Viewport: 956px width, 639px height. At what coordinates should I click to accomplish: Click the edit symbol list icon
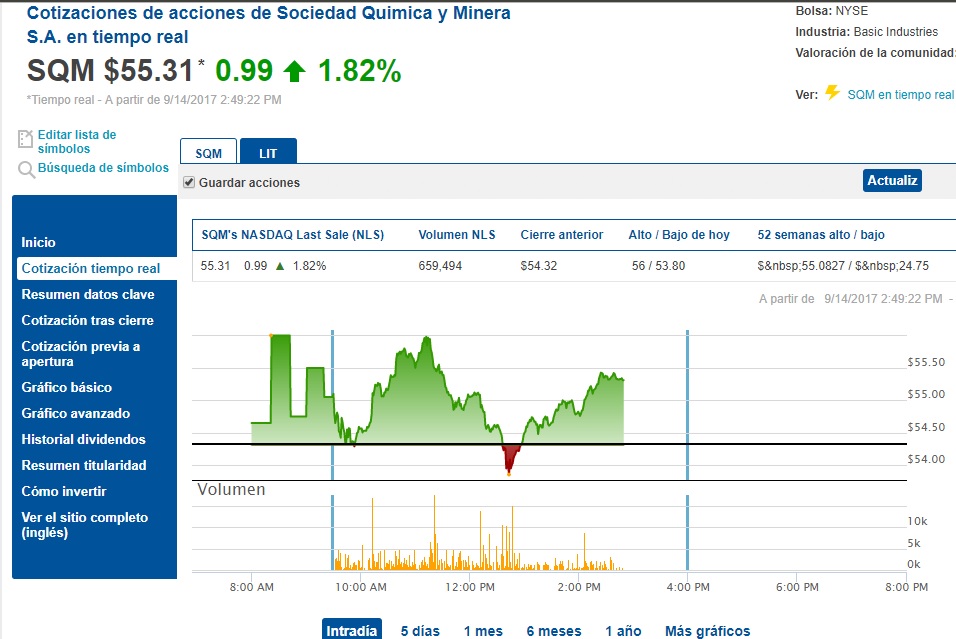coord(25,139)
